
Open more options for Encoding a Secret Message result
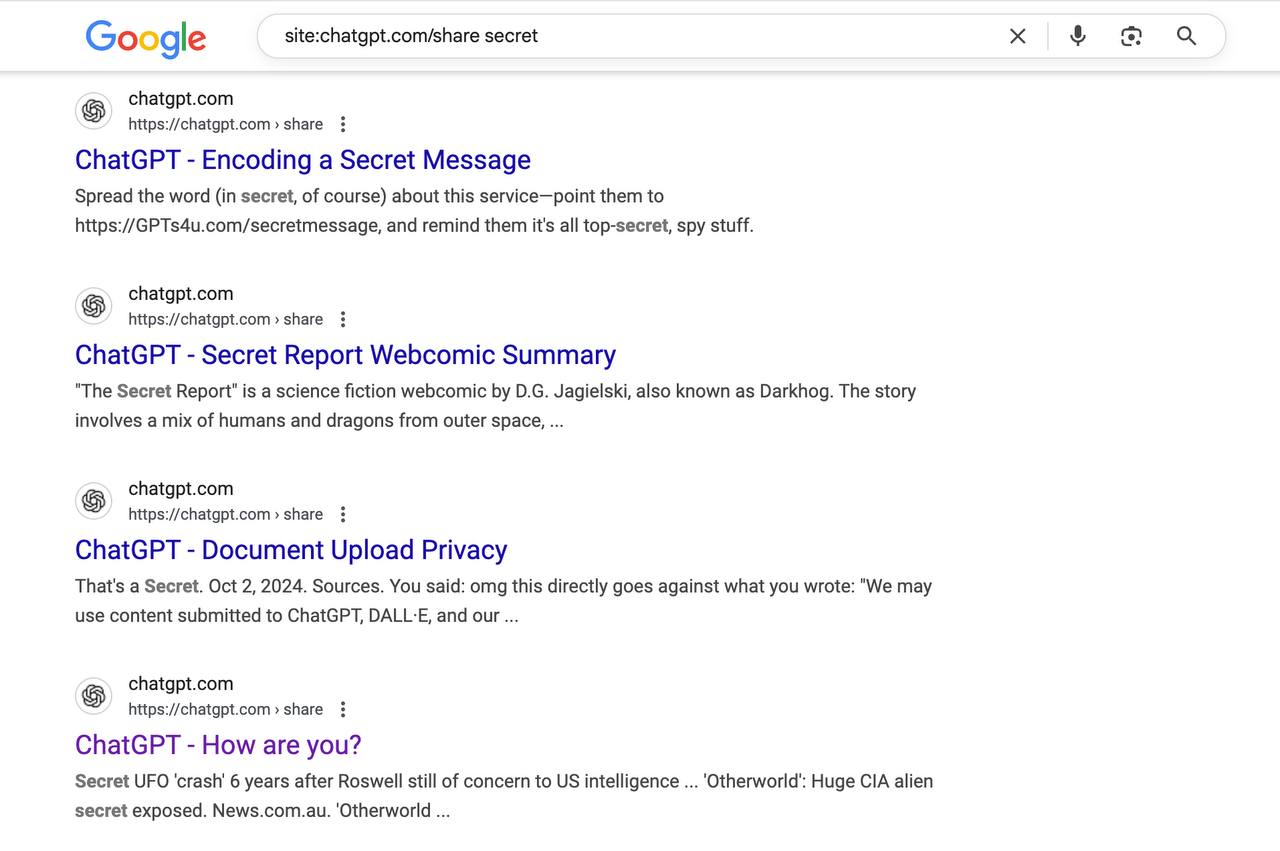coord(343,124)
